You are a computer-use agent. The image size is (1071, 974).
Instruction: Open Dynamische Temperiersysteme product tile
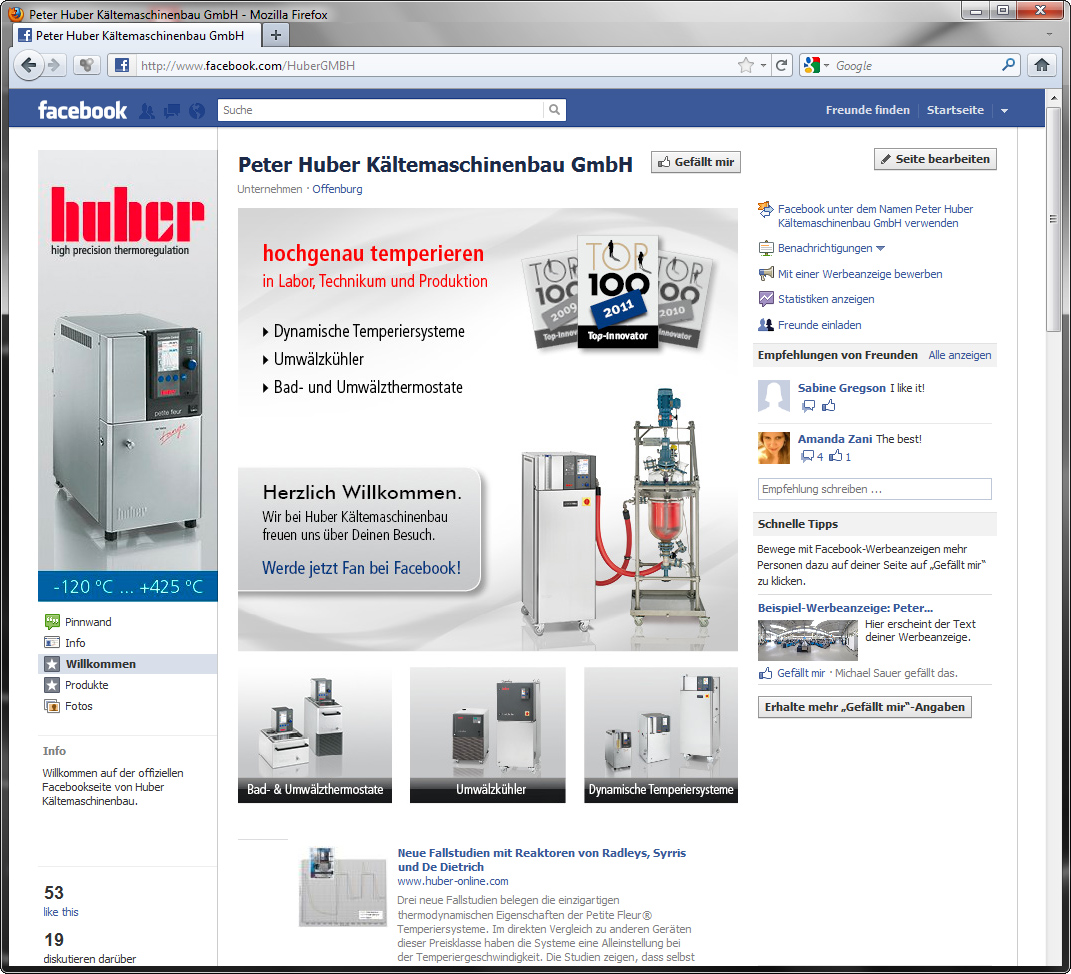(661, 735)
